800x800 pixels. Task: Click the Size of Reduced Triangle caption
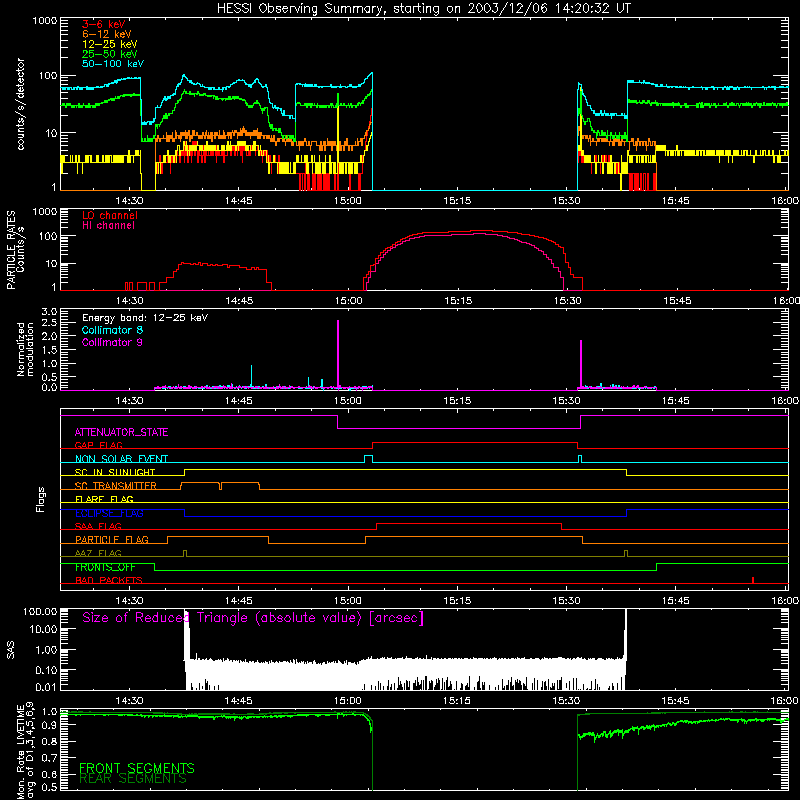[x=253, y=618]
